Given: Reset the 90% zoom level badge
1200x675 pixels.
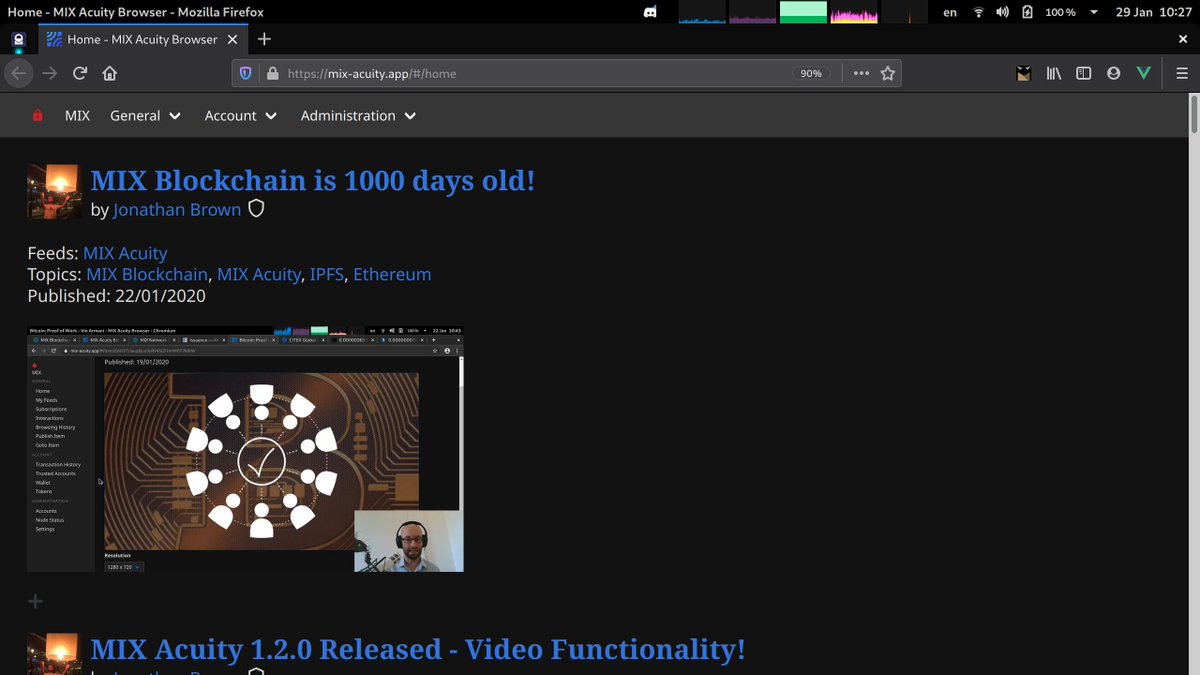Looking at the screenshot, I should point(811,73).
